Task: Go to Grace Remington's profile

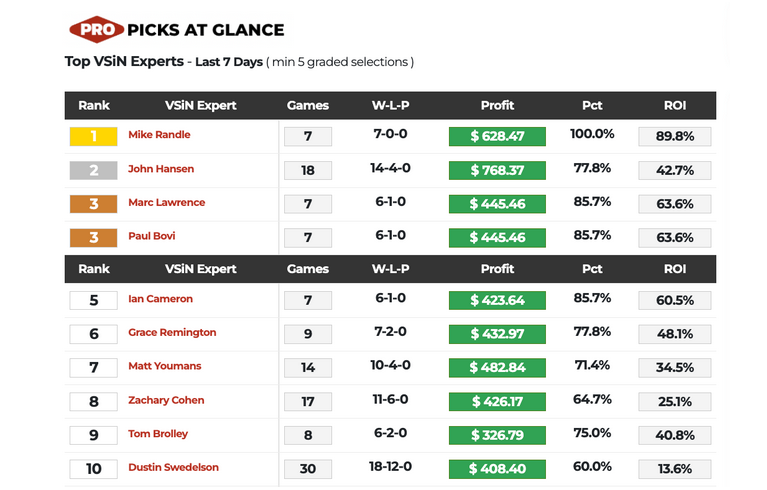Action: 172,332
